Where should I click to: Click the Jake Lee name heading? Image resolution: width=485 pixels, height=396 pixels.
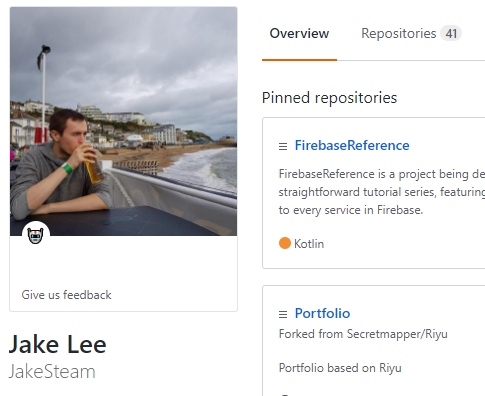coord(58,344)
